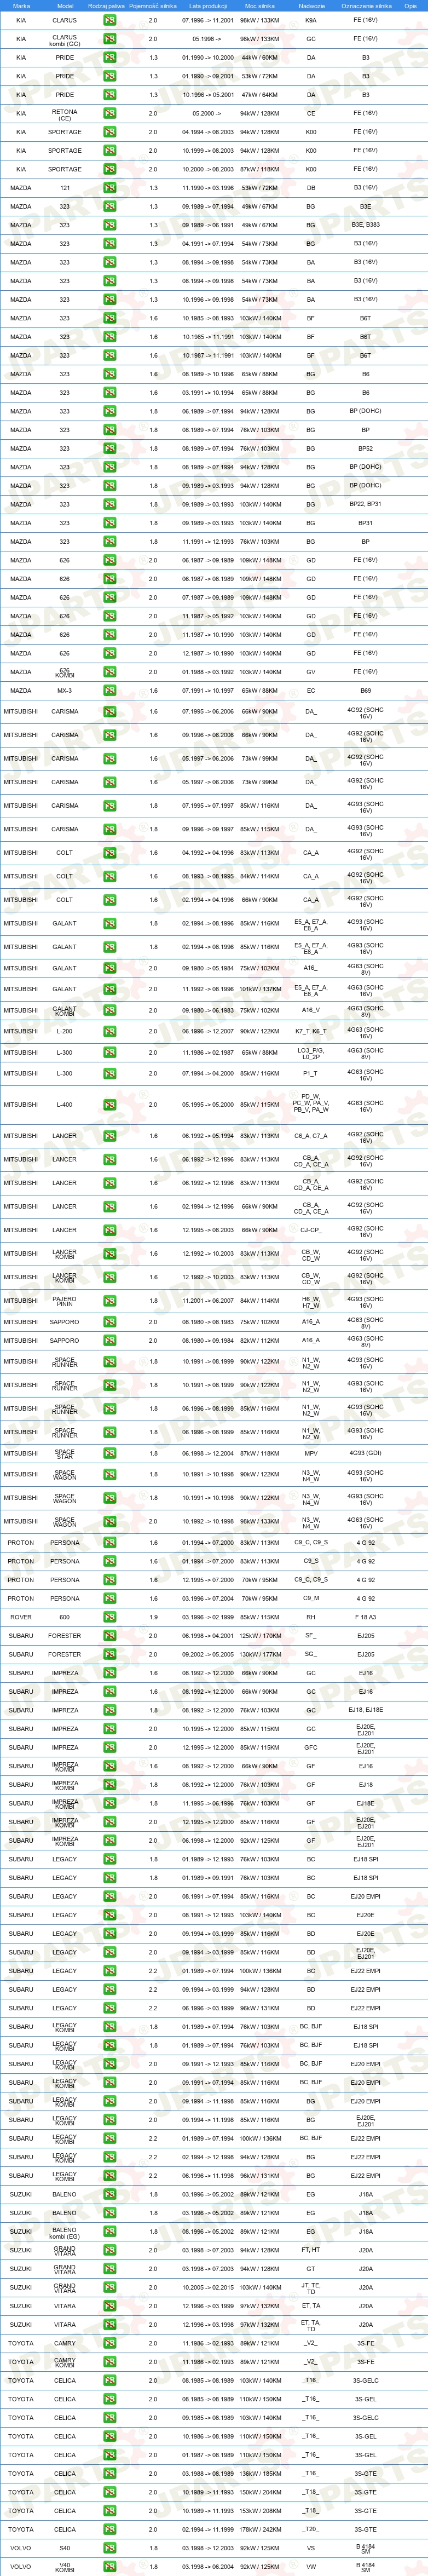Click the fuel icon for PROTON PERSONA C9_M body
The image size is (428, 2576).
coord(110,1598)
